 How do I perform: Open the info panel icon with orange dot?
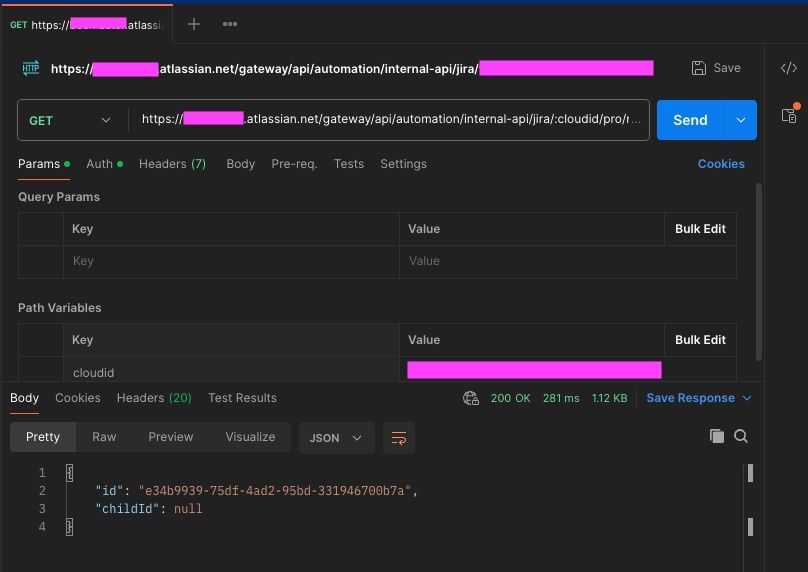pos(790,114)
